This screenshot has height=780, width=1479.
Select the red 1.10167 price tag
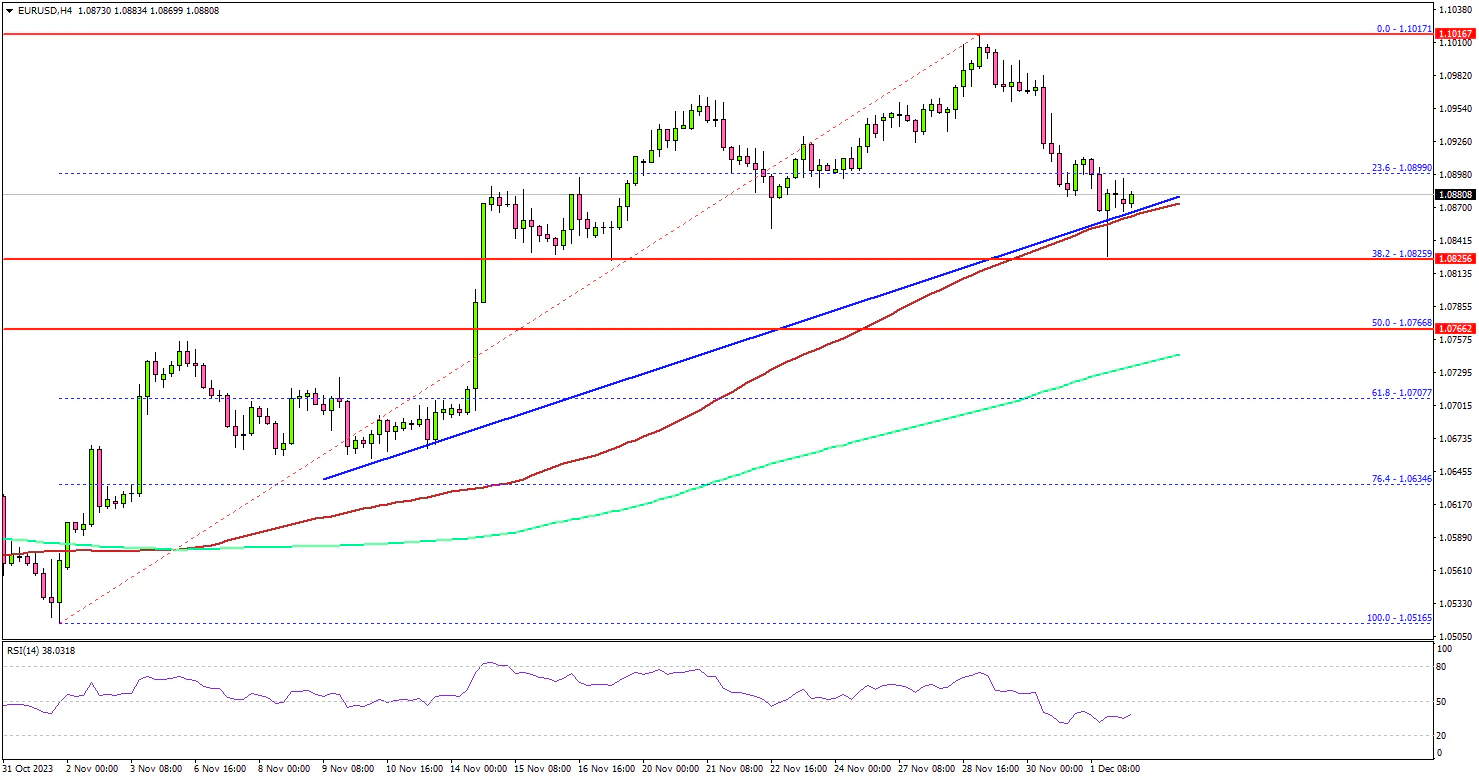click(1454, 34)
